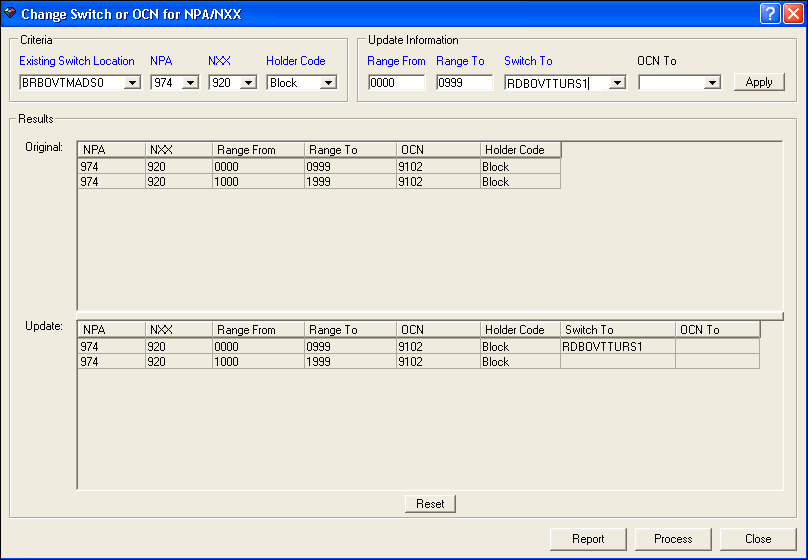Expand the OCN To dropdown
The image size is (808, 560).
711,83
